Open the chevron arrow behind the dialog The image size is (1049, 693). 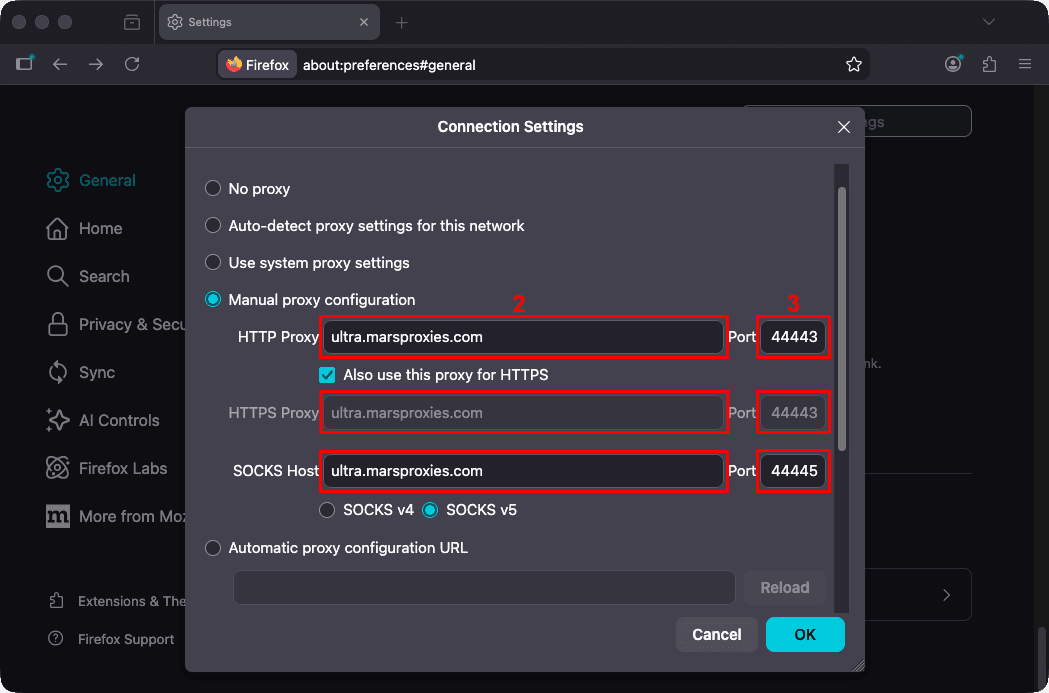coord(947,595)
